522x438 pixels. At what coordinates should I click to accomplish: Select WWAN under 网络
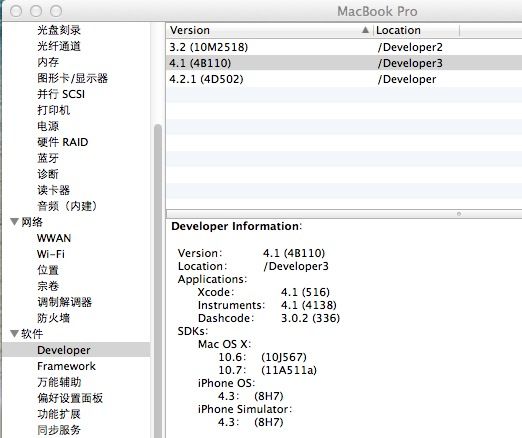click(54, 238)
